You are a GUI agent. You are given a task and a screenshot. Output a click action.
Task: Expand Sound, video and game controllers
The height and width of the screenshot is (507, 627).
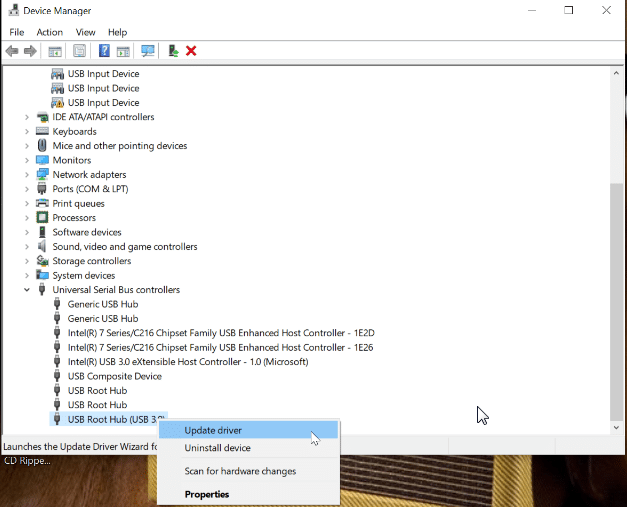pyautogui.click(x=27, y=247)
